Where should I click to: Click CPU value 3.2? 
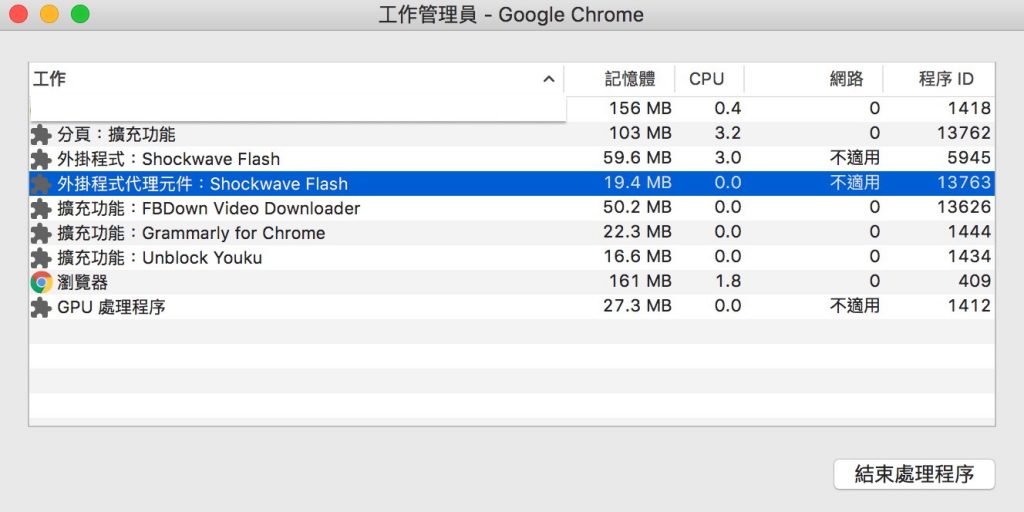tap(728, 133)
